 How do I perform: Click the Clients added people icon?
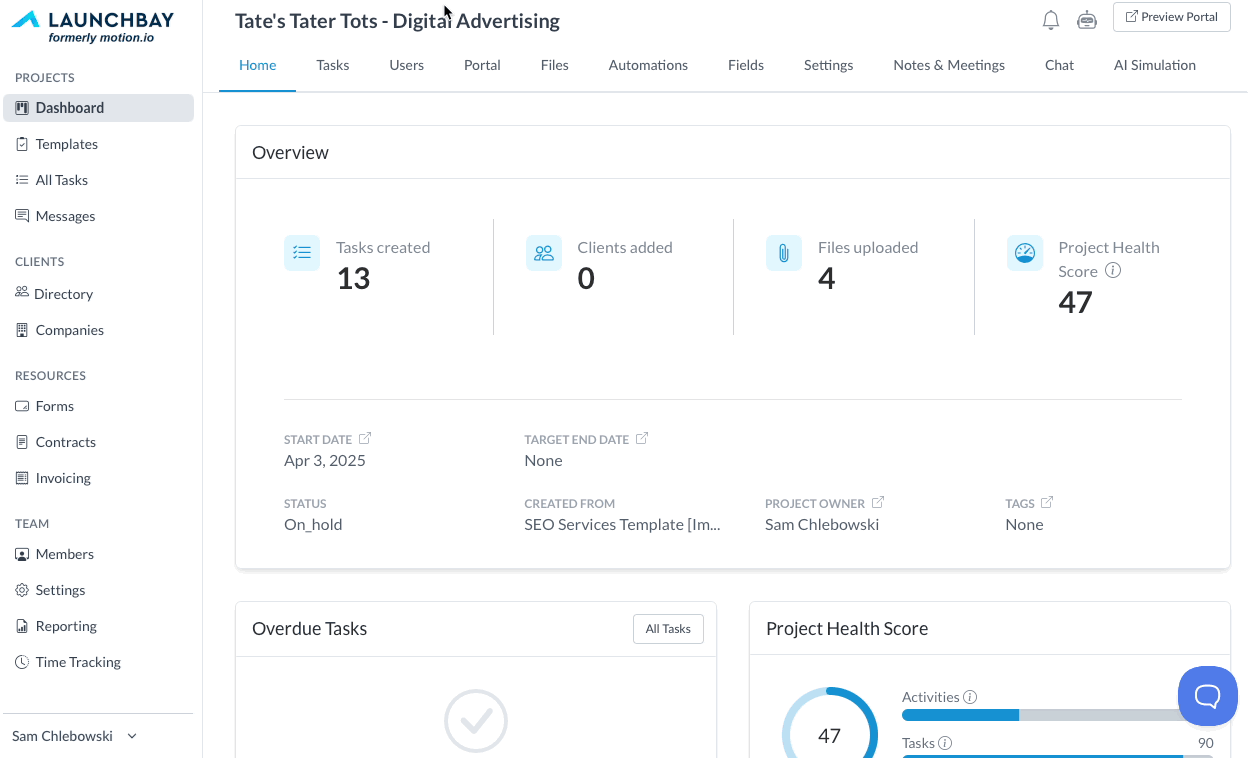point(544,253)
